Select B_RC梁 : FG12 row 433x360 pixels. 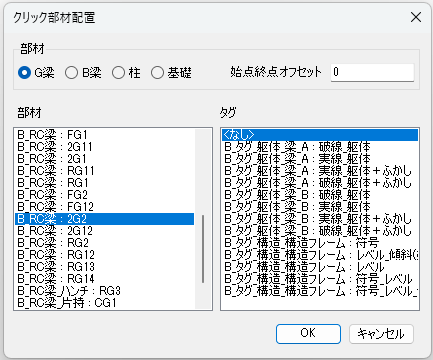105,207
